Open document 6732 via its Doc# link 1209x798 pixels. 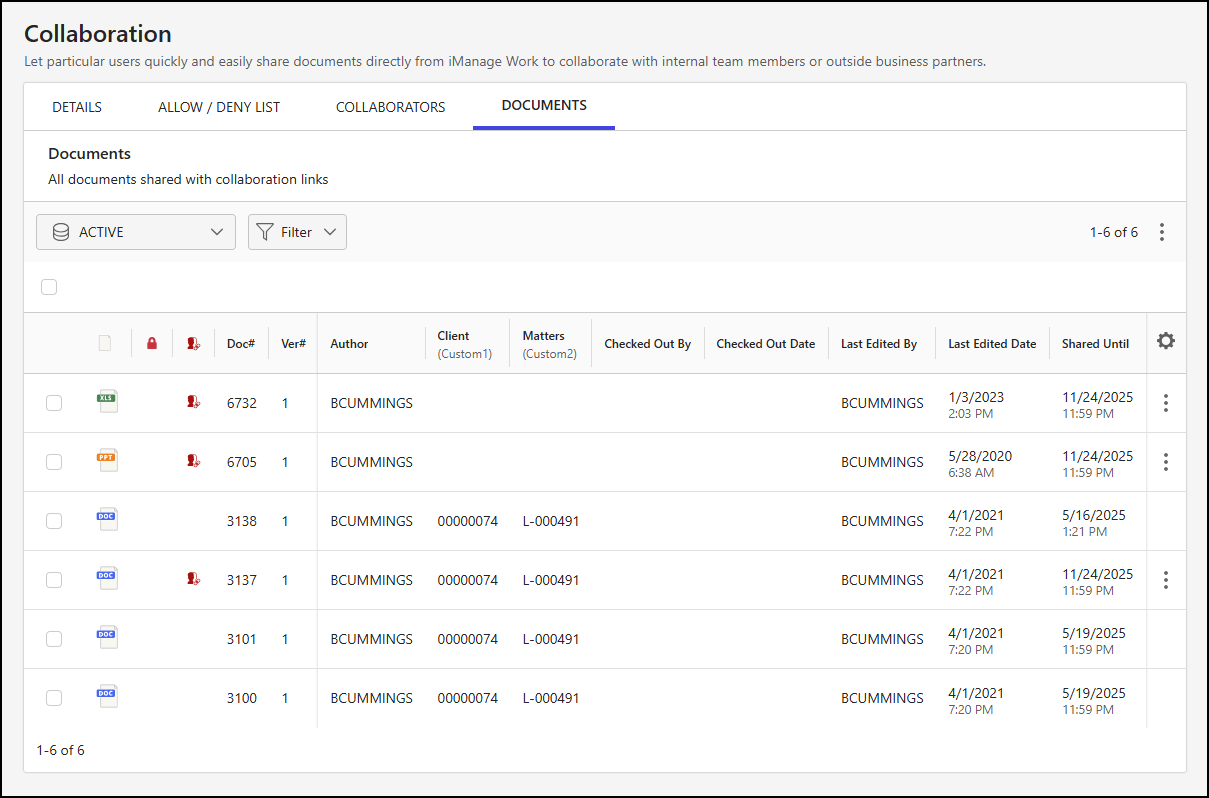click(x=241, y=402)
